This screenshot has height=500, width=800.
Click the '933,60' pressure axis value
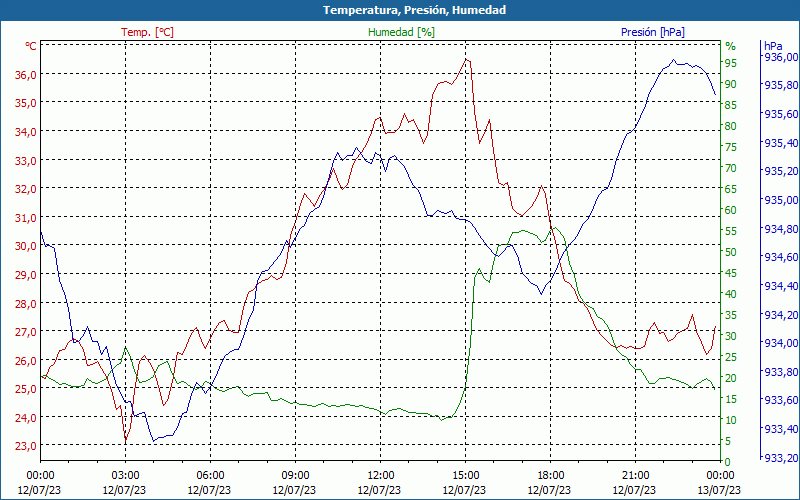coord(779,400)
